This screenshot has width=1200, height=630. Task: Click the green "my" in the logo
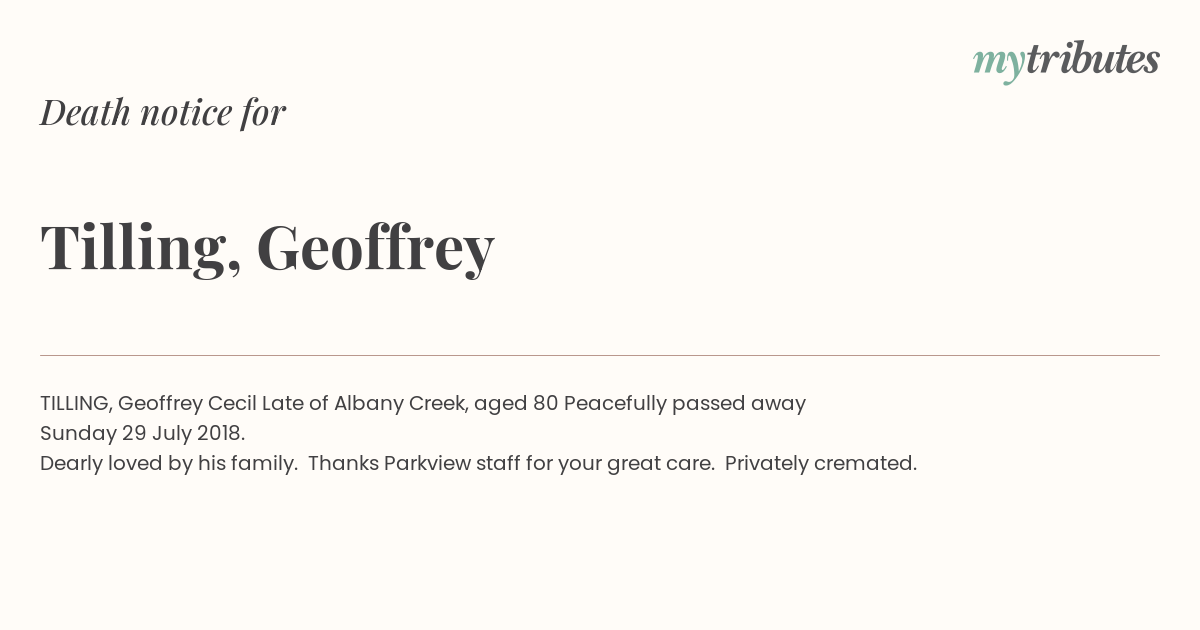(998, 64)
